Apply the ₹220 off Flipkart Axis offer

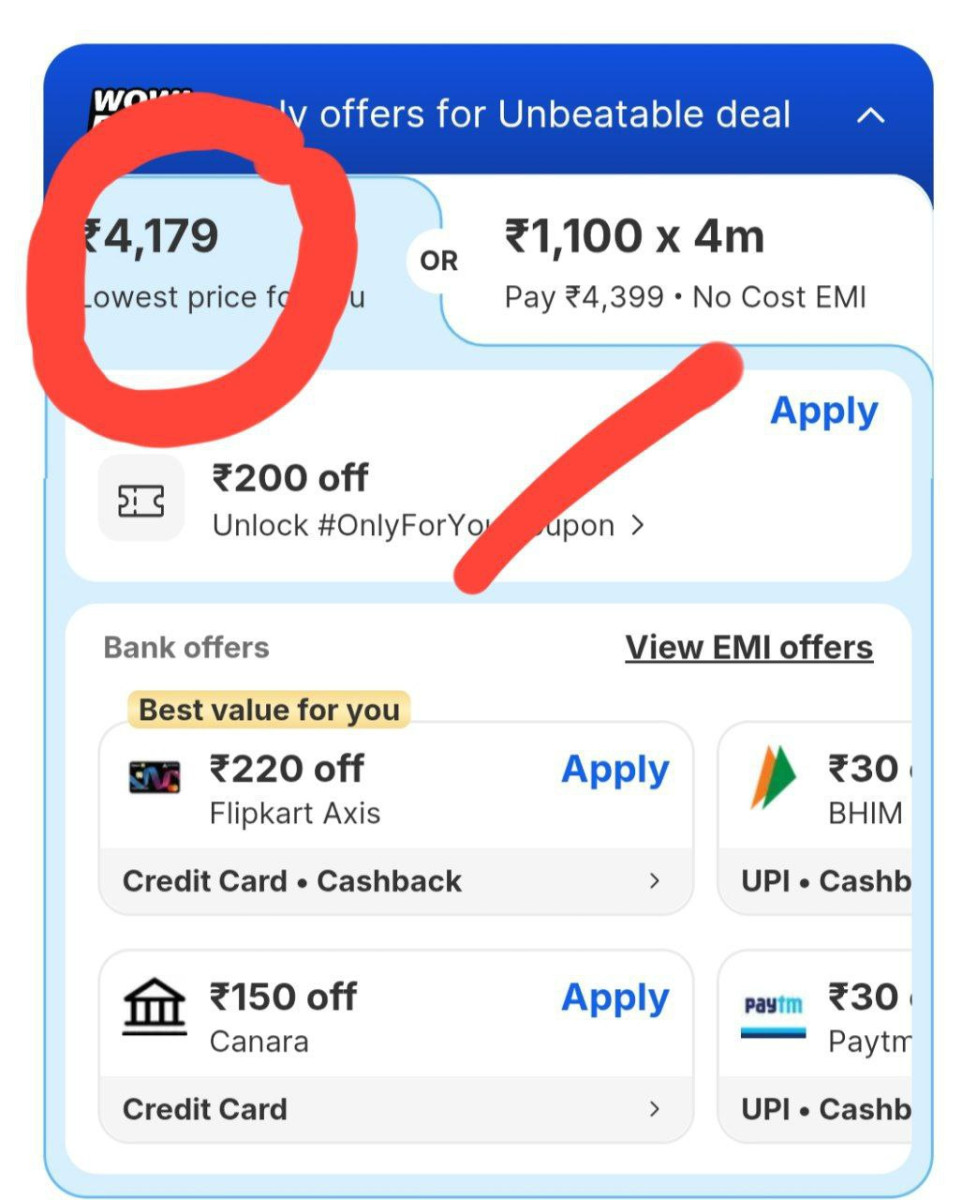[x=615, y=770]
